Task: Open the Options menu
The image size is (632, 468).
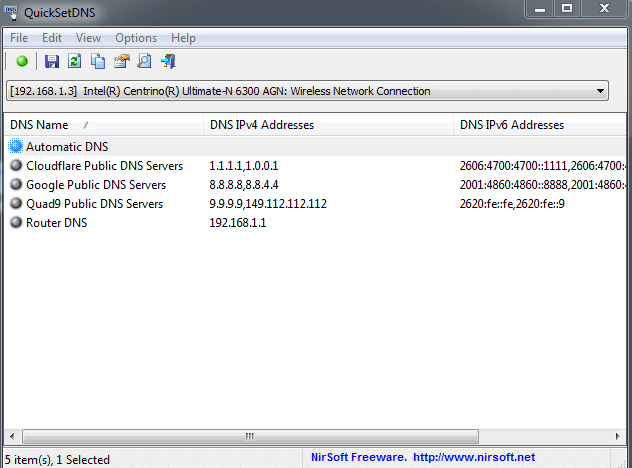Action: 136,38
